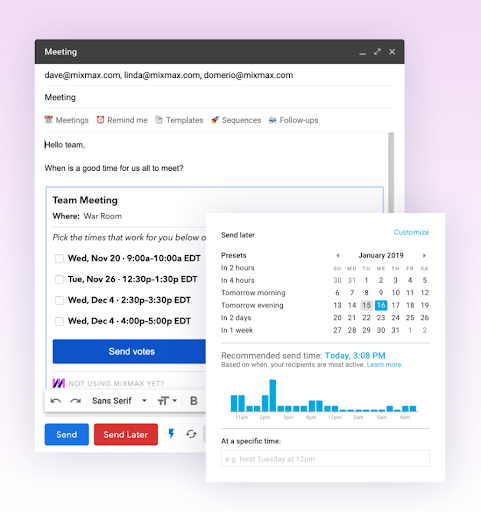
Task: Open Sequences menu
Action: [236, 120]
